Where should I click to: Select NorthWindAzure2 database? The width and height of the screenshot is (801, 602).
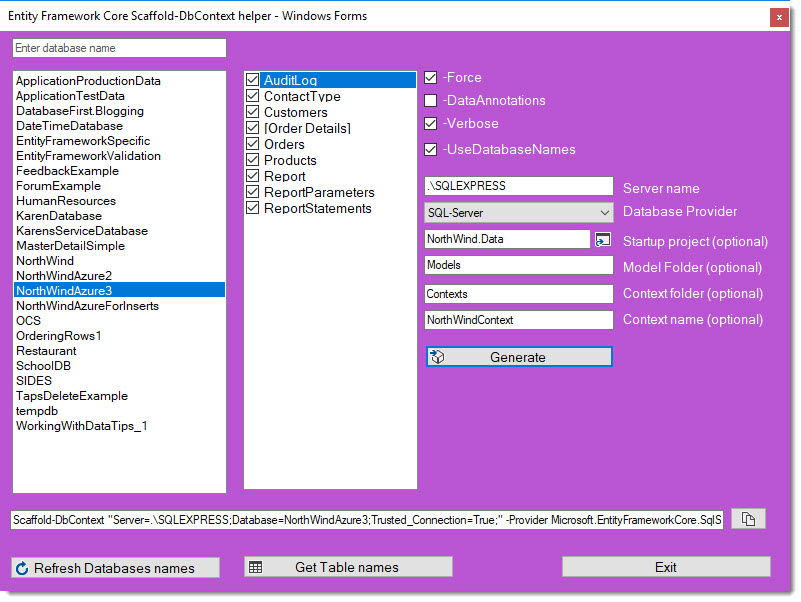119,276
